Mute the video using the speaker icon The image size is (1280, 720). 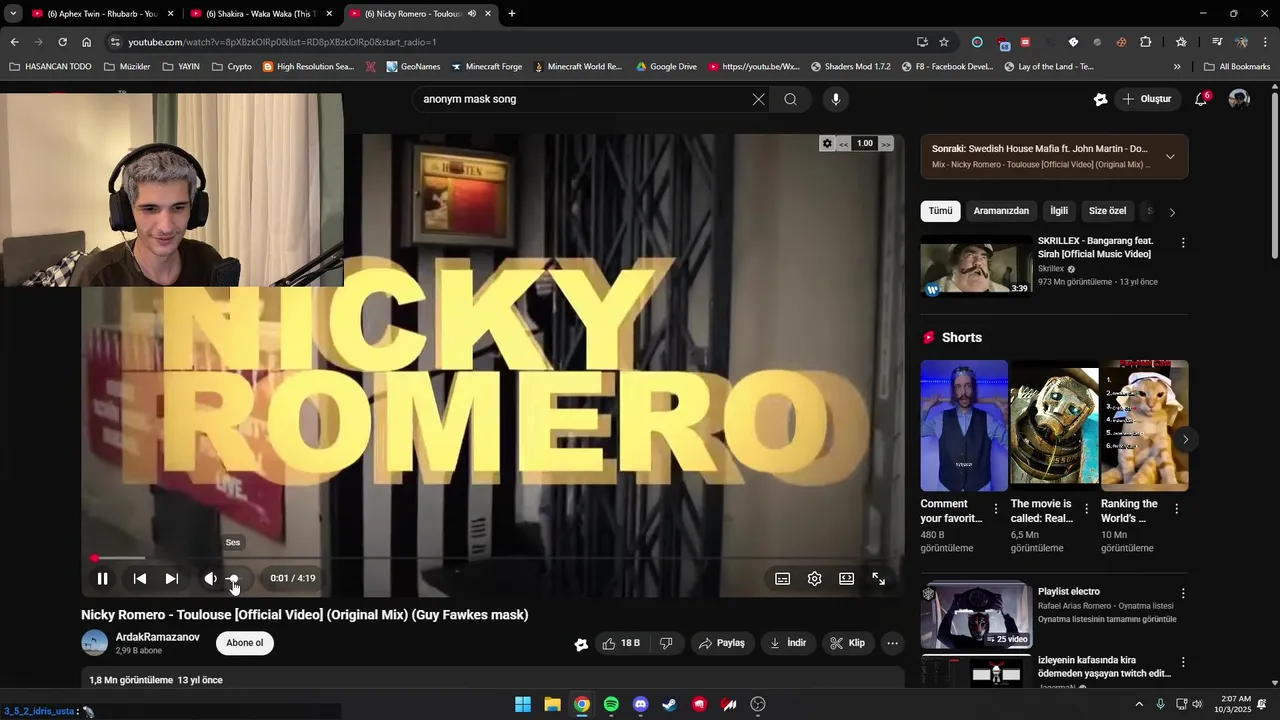210,578
